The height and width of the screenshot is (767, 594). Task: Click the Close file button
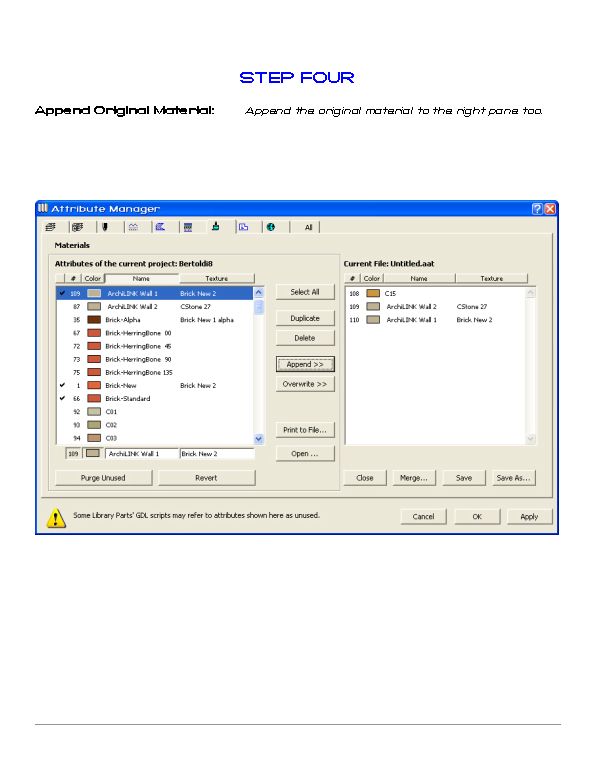click(x=365, y=478)
